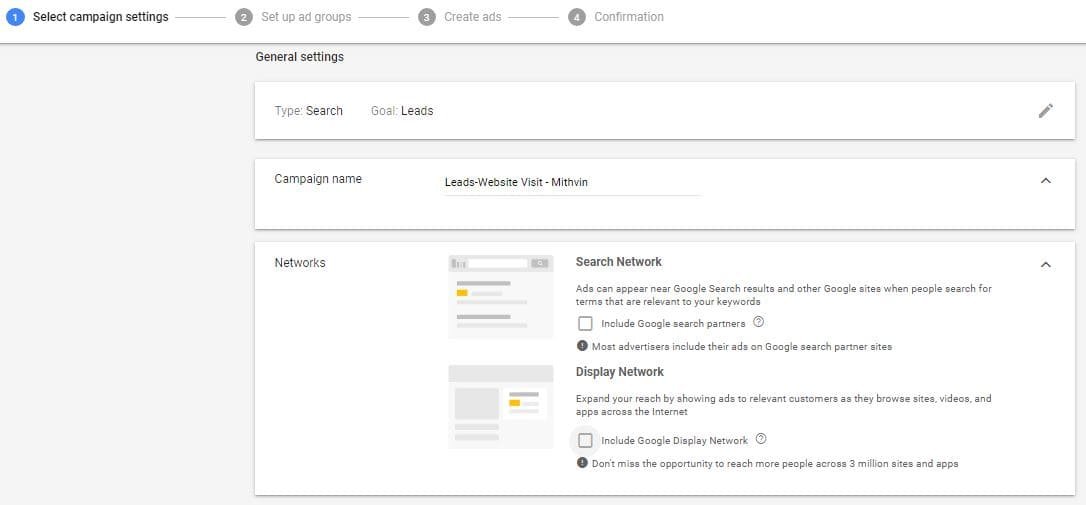The image size is (1086, 505).
Task: Enable Include Google Display Network checkbox
Action: coord(585,440)
